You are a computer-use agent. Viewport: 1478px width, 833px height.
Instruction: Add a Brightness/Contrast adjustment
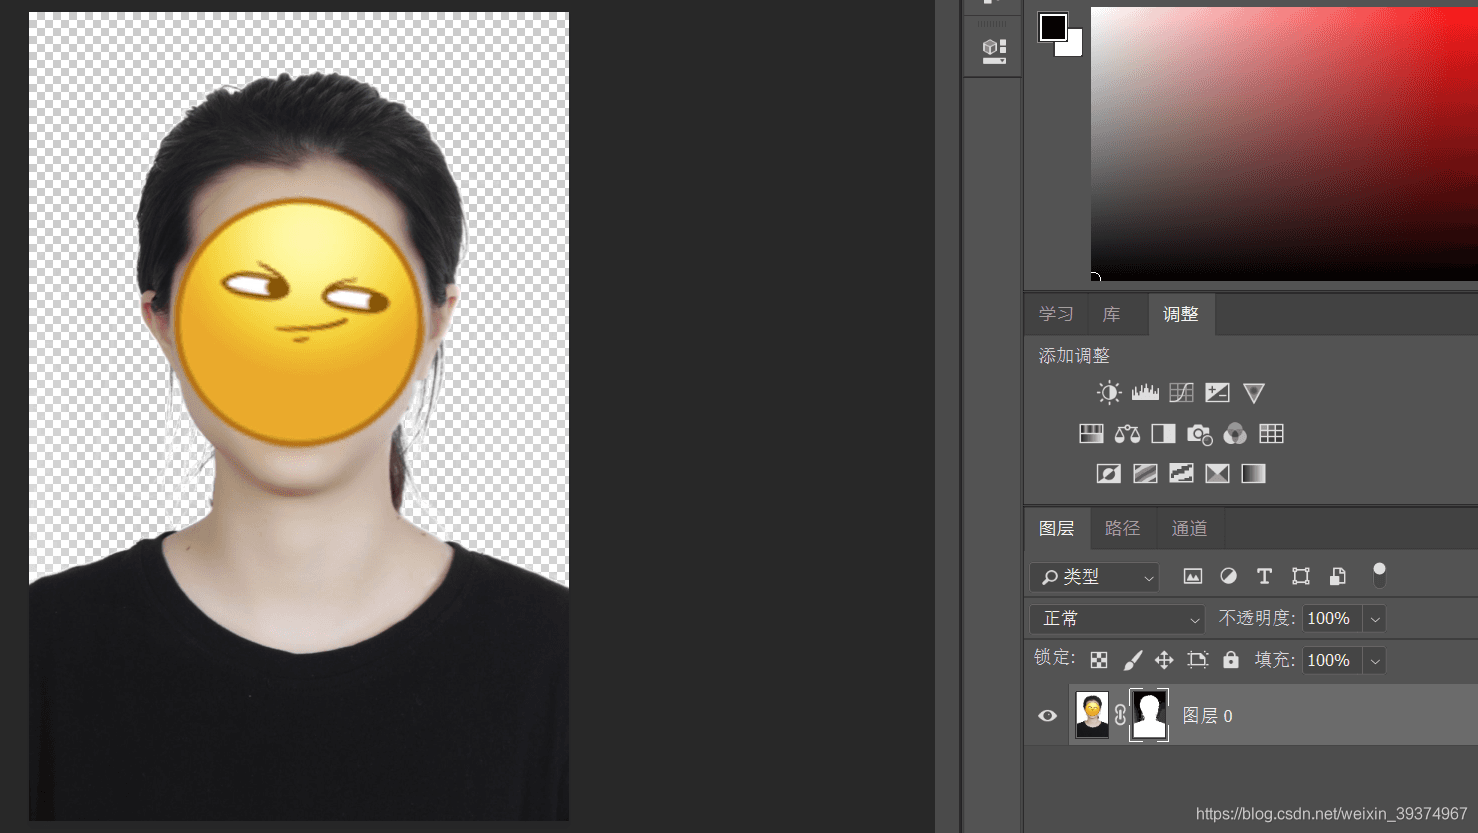pos(1109,393)
